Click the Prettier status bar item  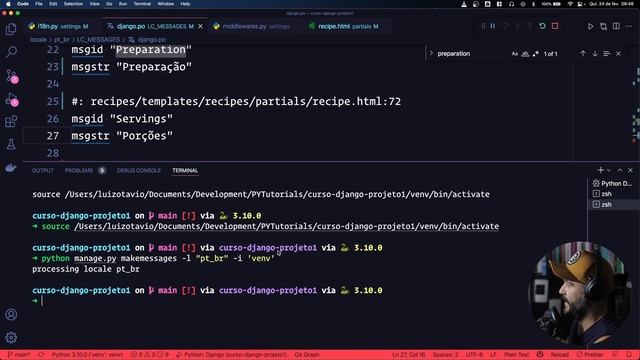pos(590,355)
